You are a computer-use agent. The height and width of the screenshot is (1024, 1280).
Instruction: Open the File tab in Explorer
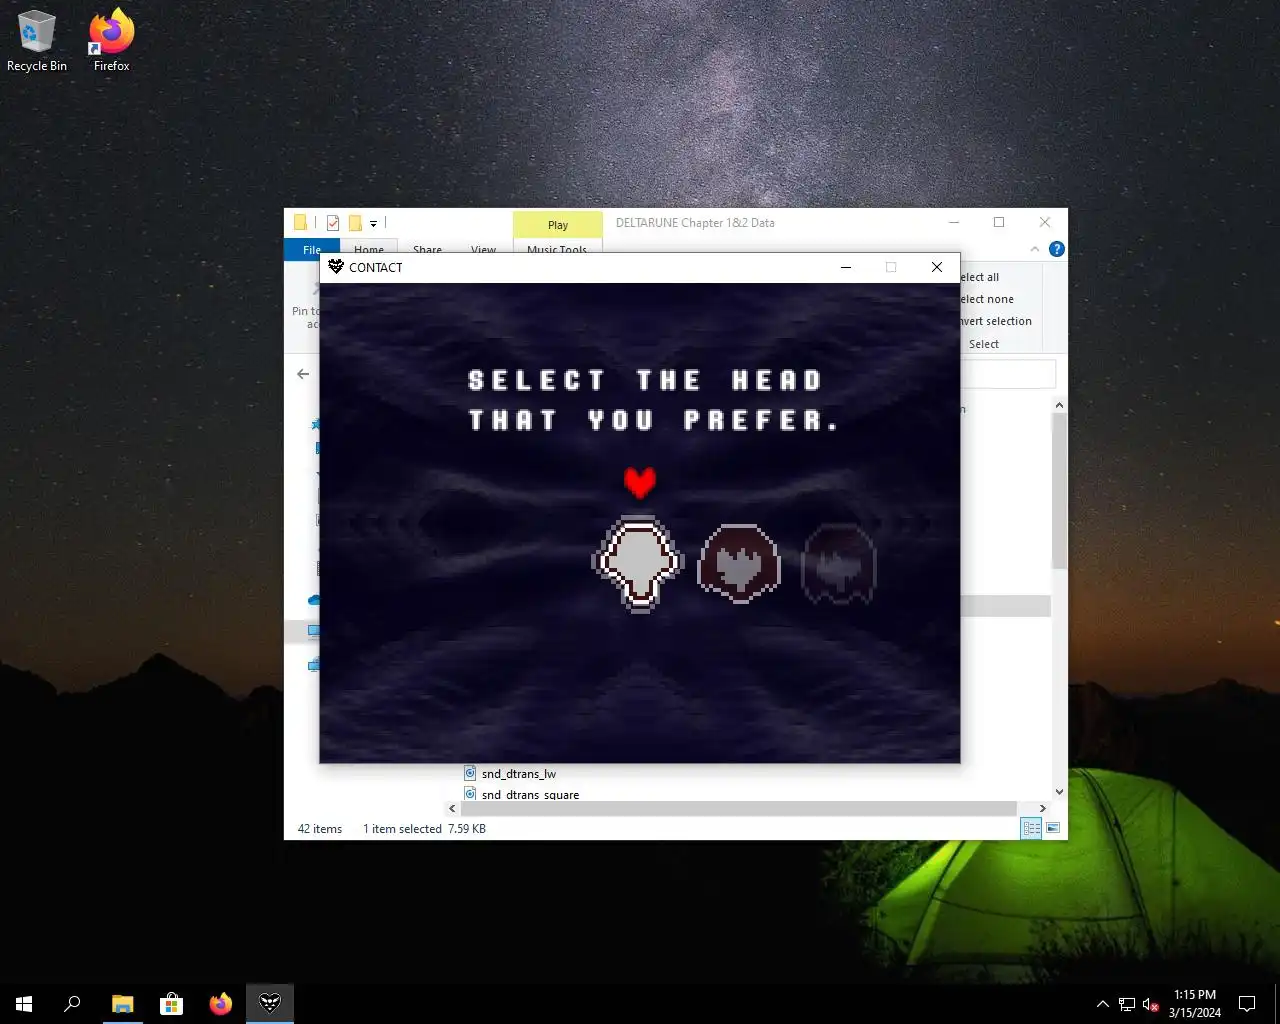click(x=312, y=249)
